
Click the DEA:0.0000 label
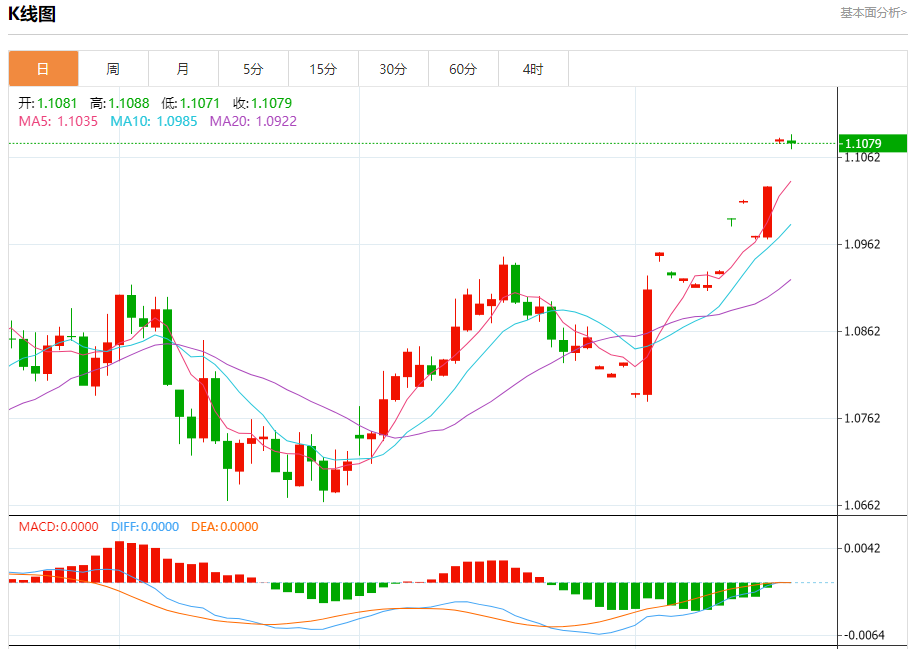(x=225, y=527)
